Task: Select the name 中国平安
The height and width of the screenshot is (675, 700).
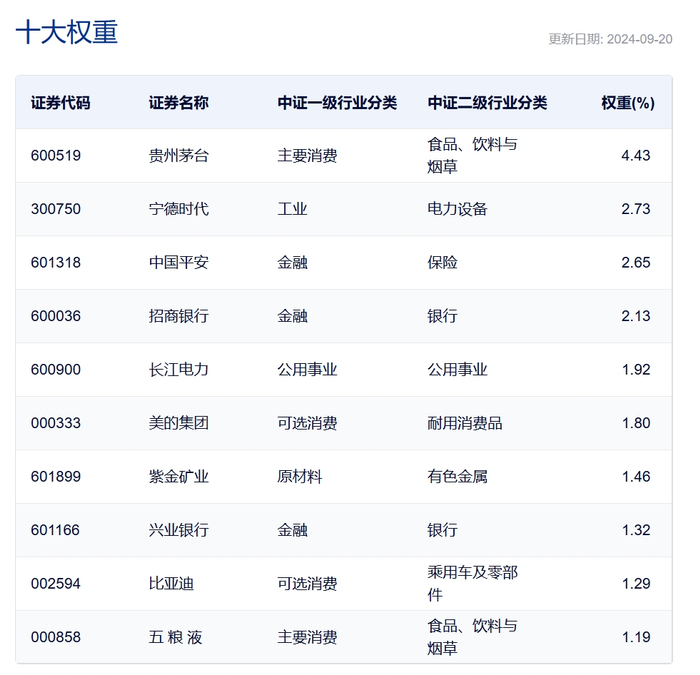Action: click(179, 262)
